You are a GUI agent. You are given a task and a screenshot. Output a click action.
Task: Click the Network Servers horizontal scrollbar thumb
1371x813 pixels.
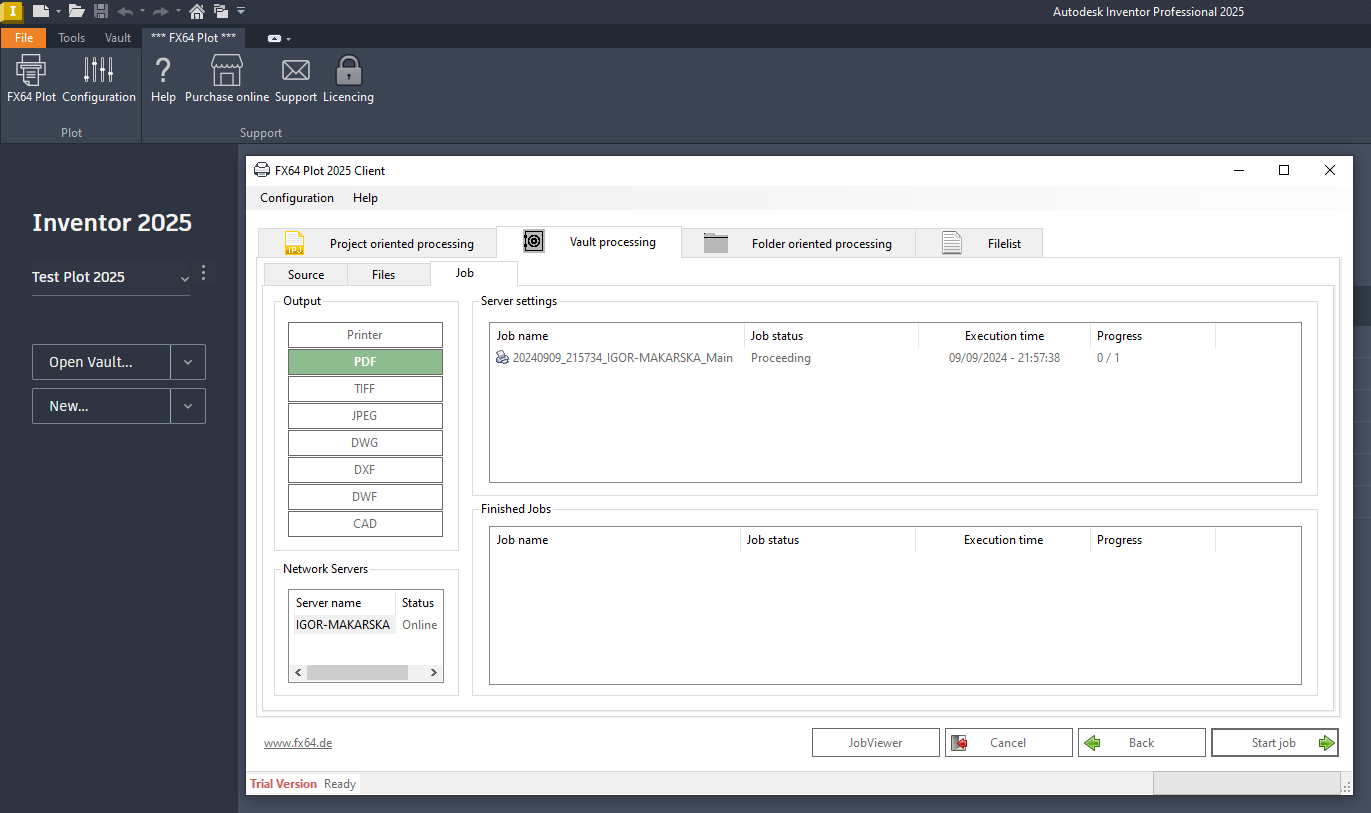(x=357, y=673)
